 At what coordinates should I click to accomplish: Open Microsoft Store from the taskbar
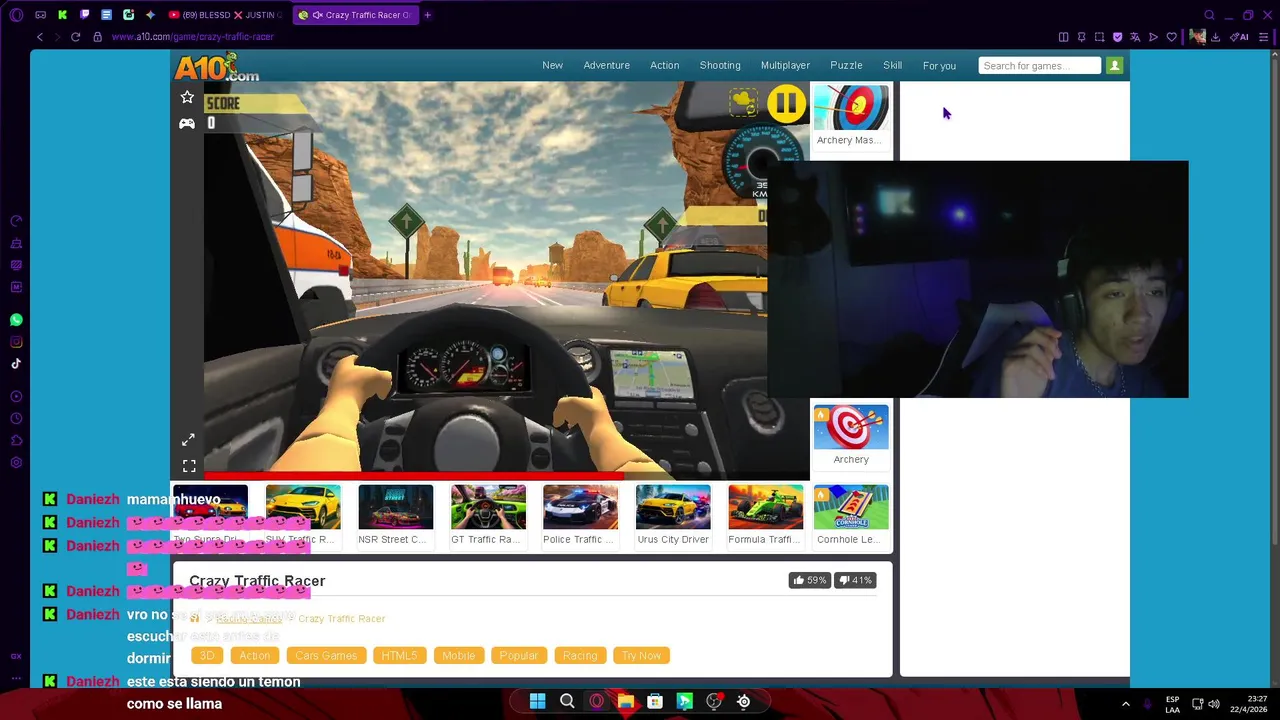pyautogui.click(x=655, y=701)
